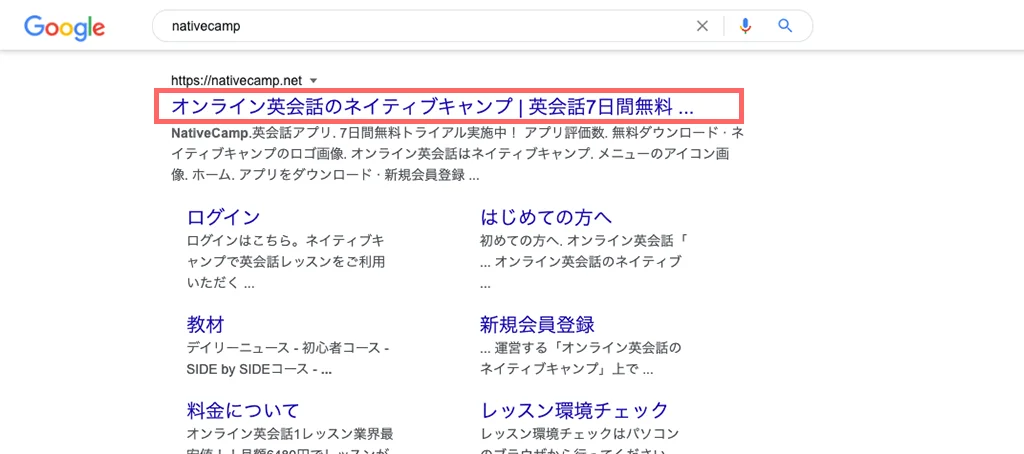This screenshot has height=454, width=1024.
Task: Go to the 教材 sitelink
Action: click(205, 325)
